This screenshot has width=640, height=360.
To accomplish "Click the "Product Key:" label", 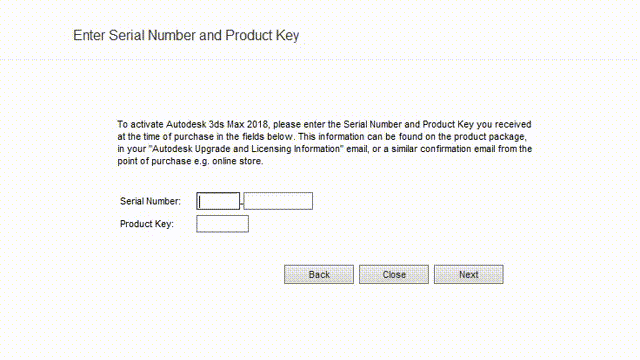I will (x=147, y=224).
